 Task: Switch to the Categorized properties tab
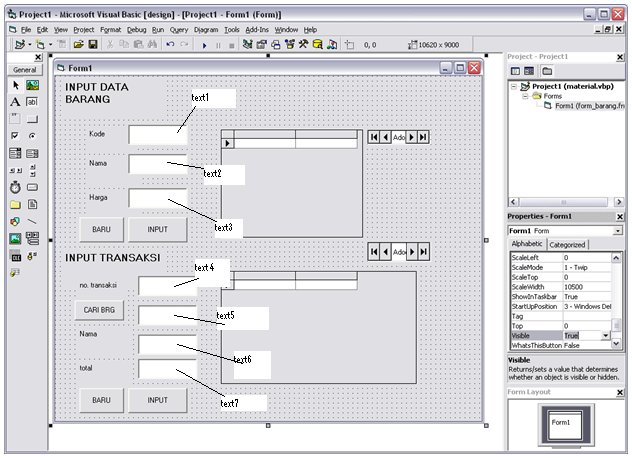point(567,244)
